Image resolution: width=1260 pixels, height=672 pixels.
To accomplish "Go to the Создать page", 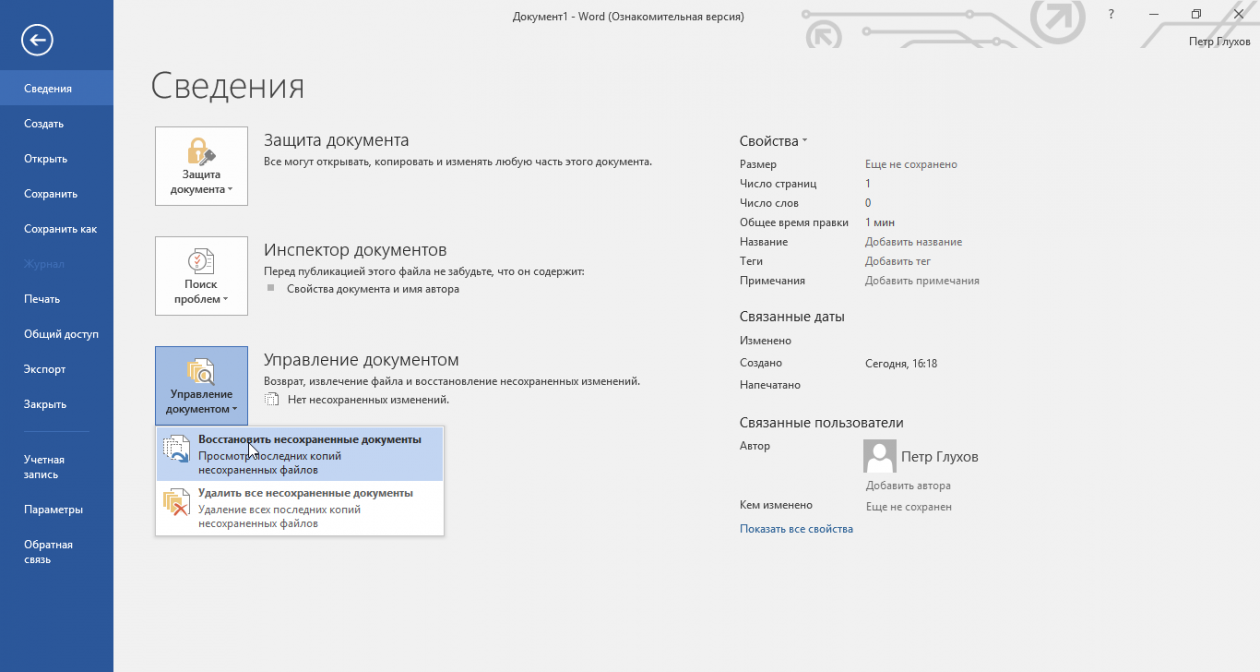I will [56, 124].
